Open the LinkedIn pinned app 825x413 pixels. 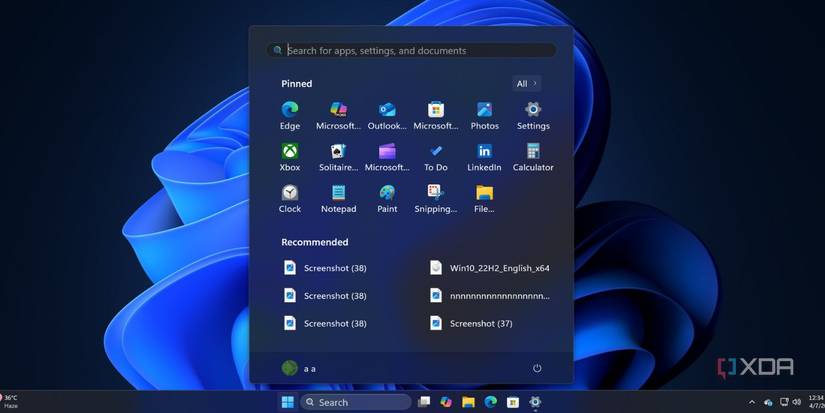pos(484,157)
